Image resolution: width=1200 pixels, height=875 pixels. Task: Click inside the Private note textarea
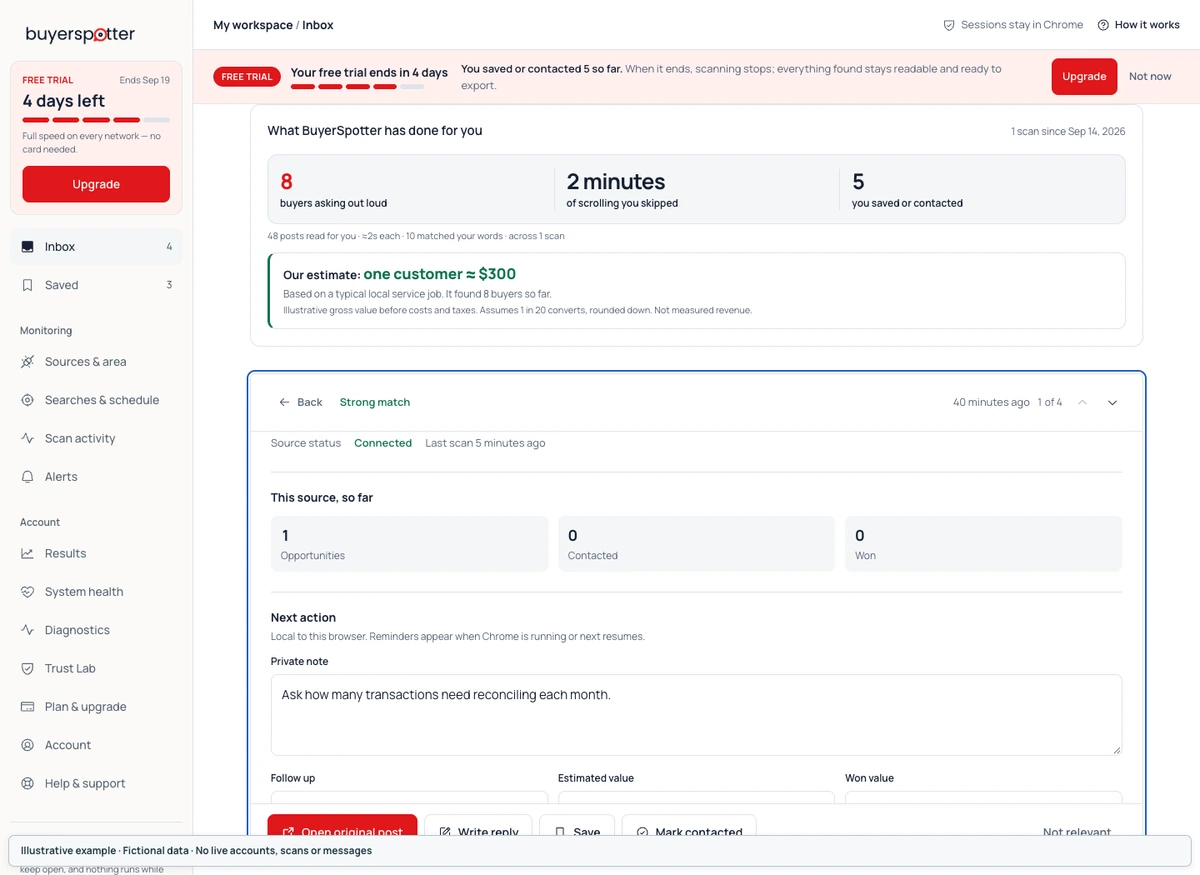coord(696,715)
